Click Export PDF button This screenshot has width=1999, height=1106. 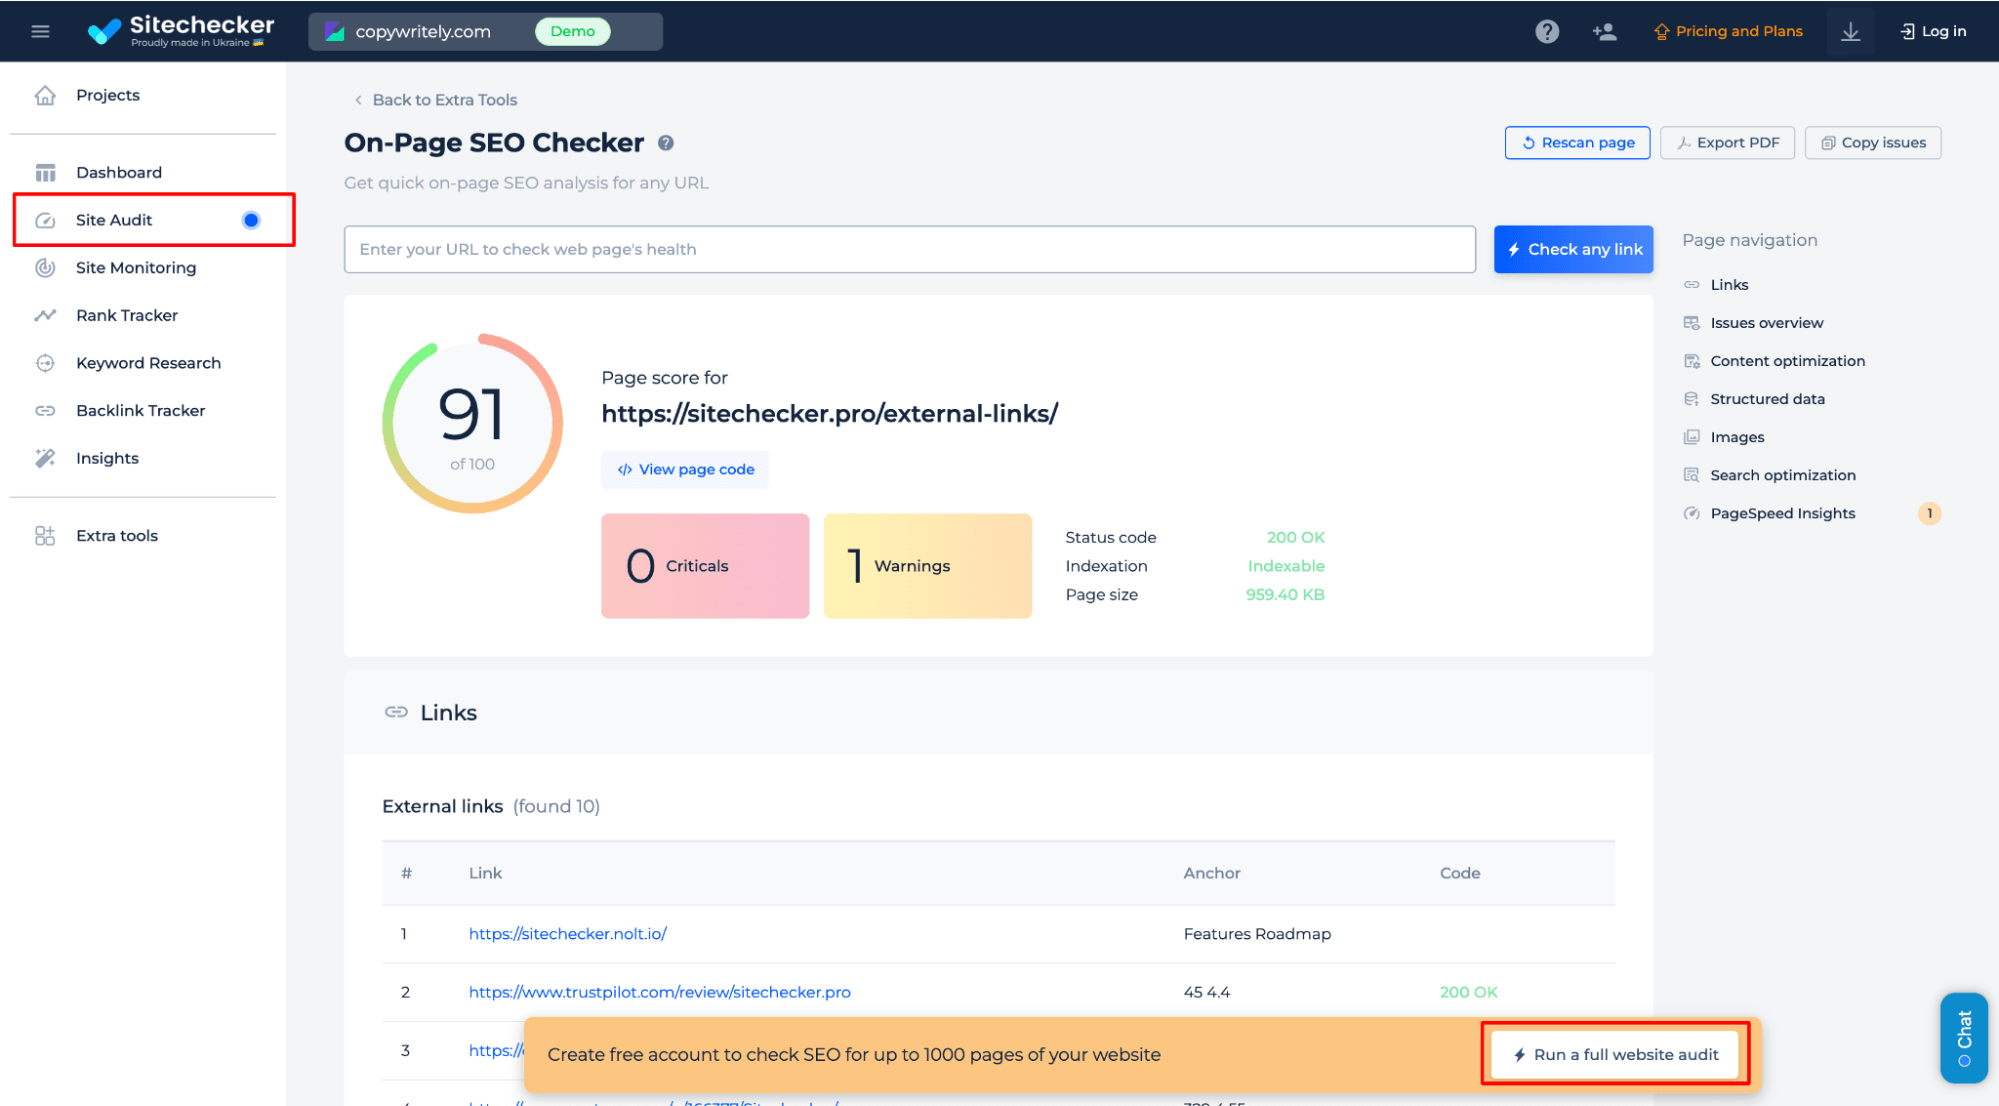coord(1727,143)
